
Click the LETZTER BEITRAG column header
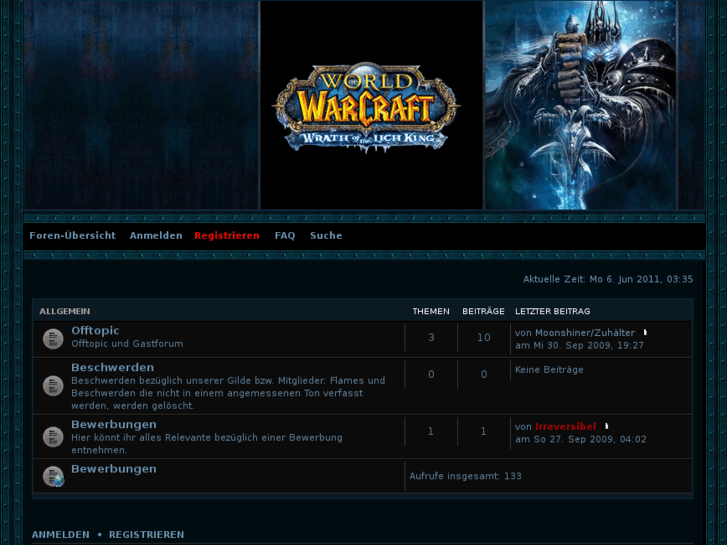[x=553, y=311]
